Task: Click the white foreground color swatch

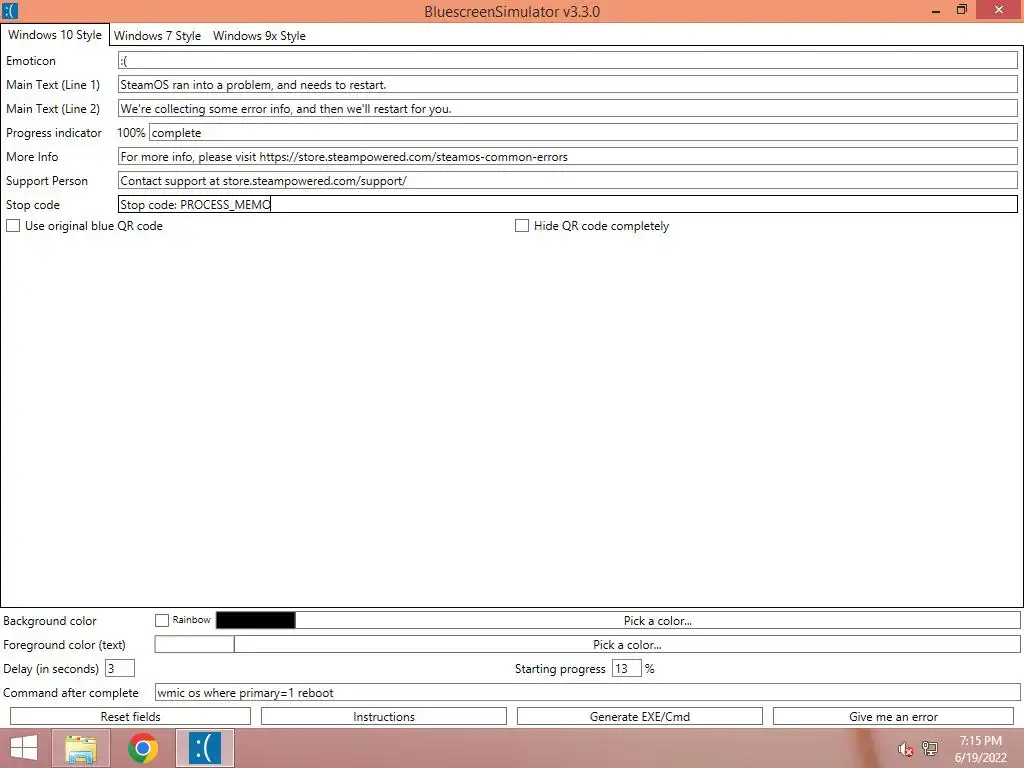Action: click(x=194, y=645)
